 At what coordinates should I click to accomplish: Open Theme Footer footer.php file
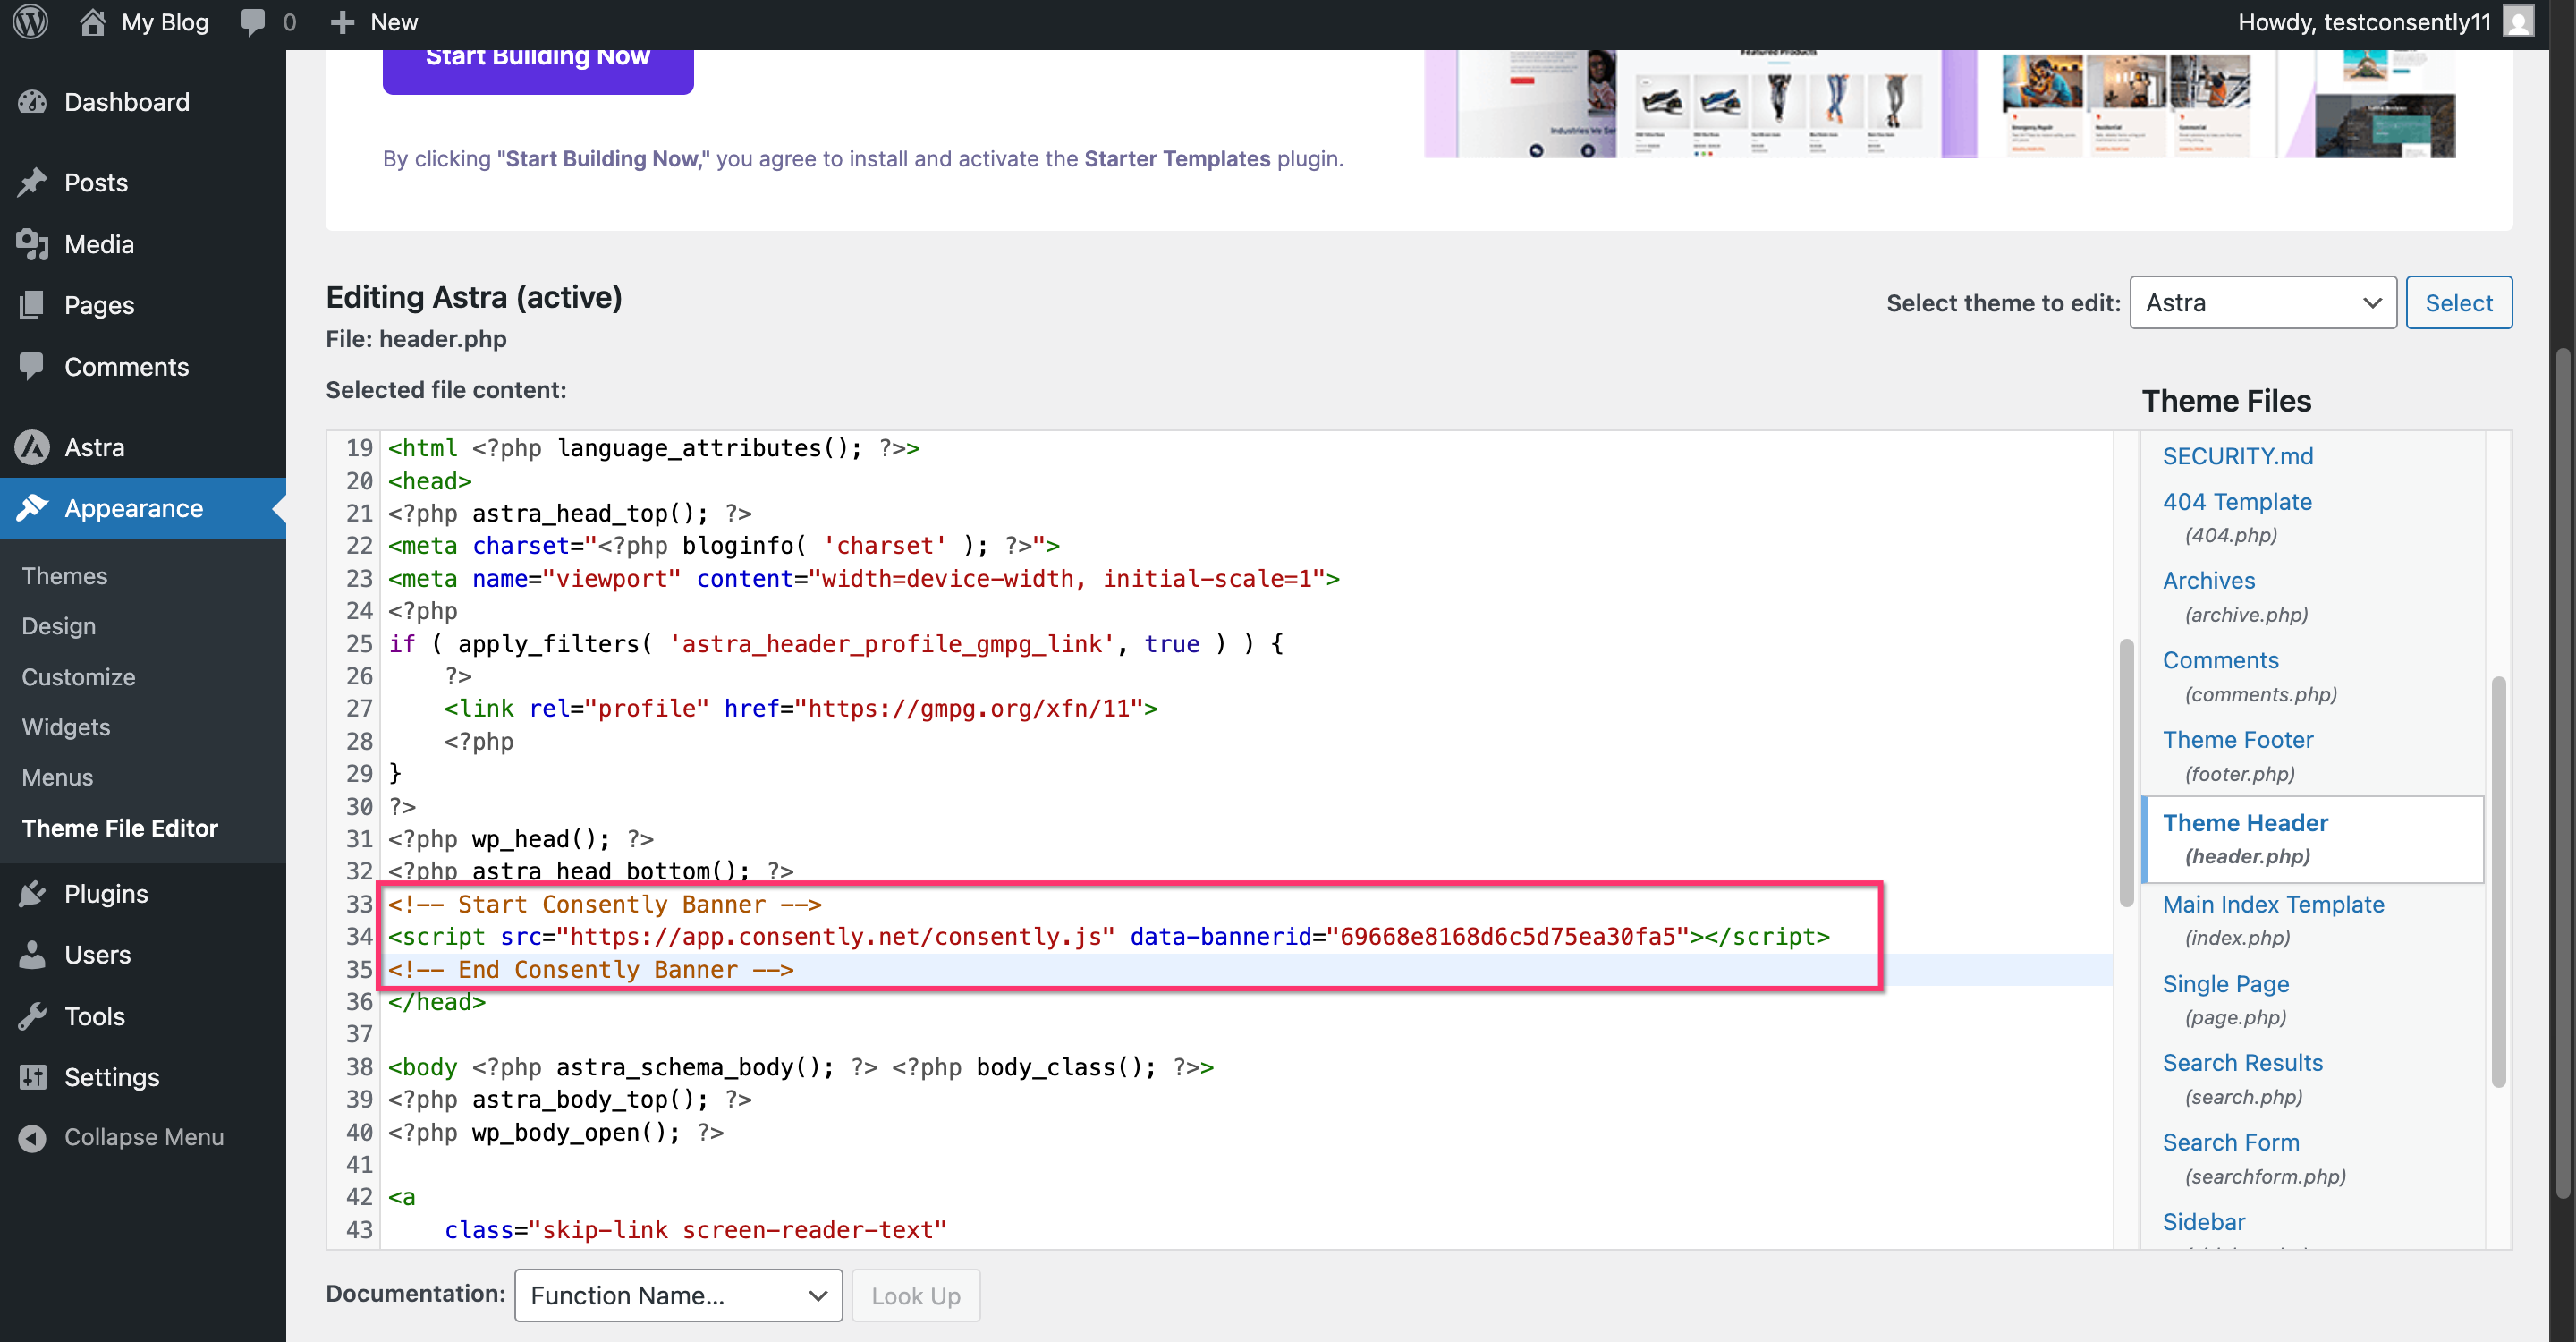tap(2237, 740)
